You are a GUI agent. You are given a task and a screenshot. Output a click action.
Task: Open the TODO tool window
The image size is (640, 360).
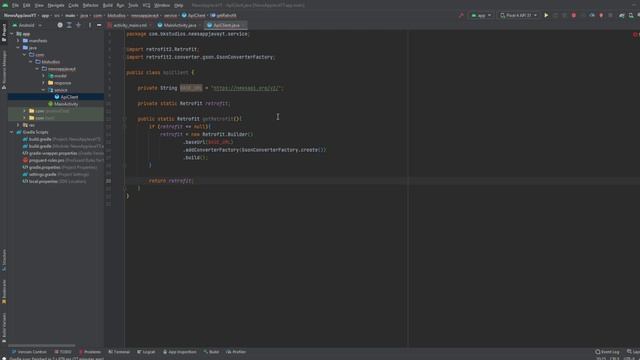click(63, 352)
